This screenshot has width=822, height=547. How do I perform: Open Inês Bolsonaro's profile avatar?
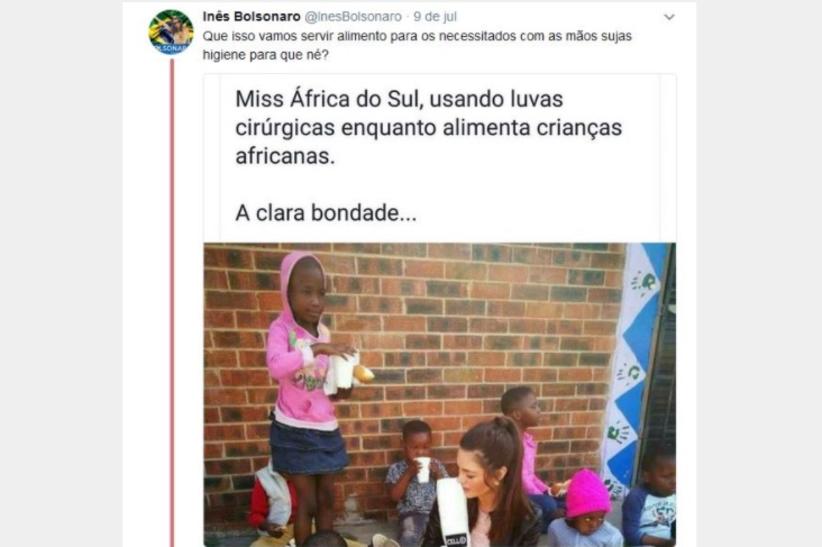point(171,31)
